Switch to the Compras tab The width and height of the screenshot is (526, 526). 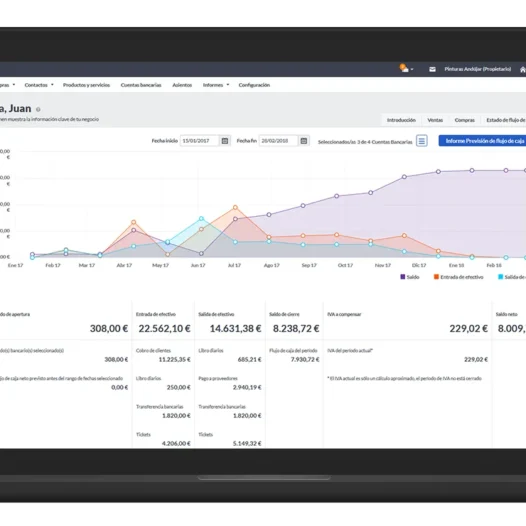pos(465,120)
